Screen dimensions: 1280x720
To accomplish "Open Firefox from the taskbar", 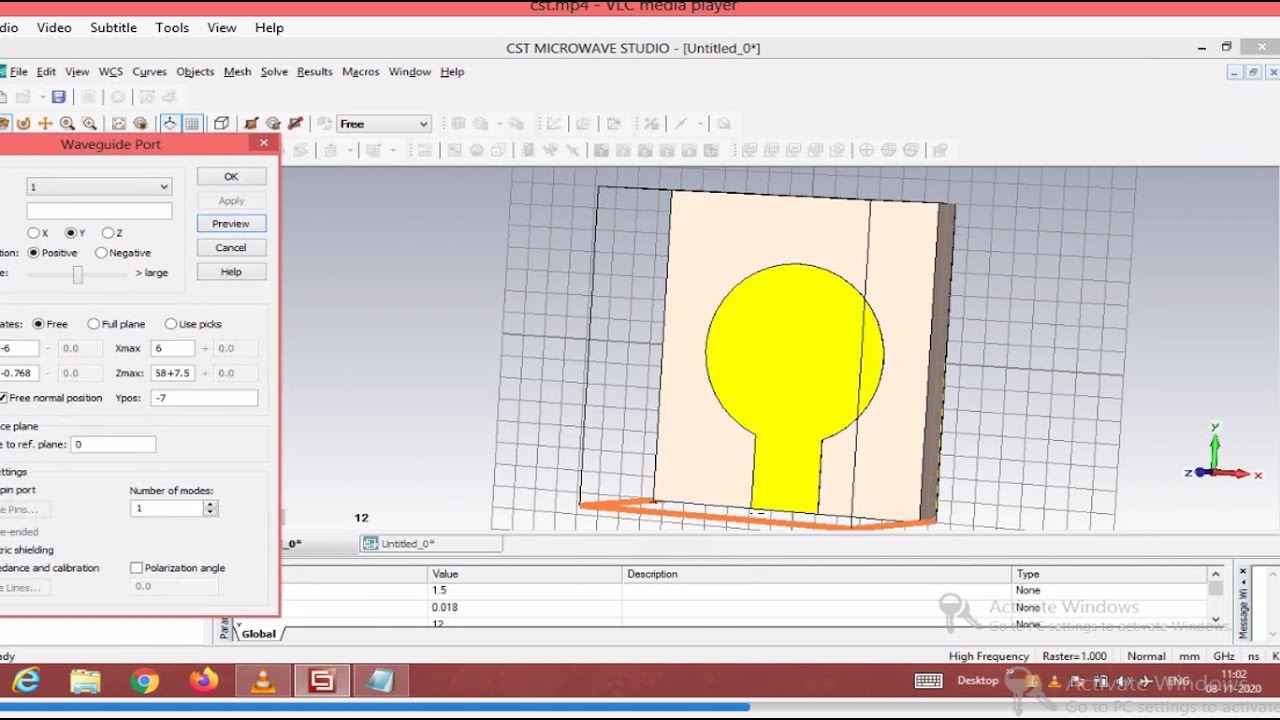I will pyautogui.click(x=204, y=681).
